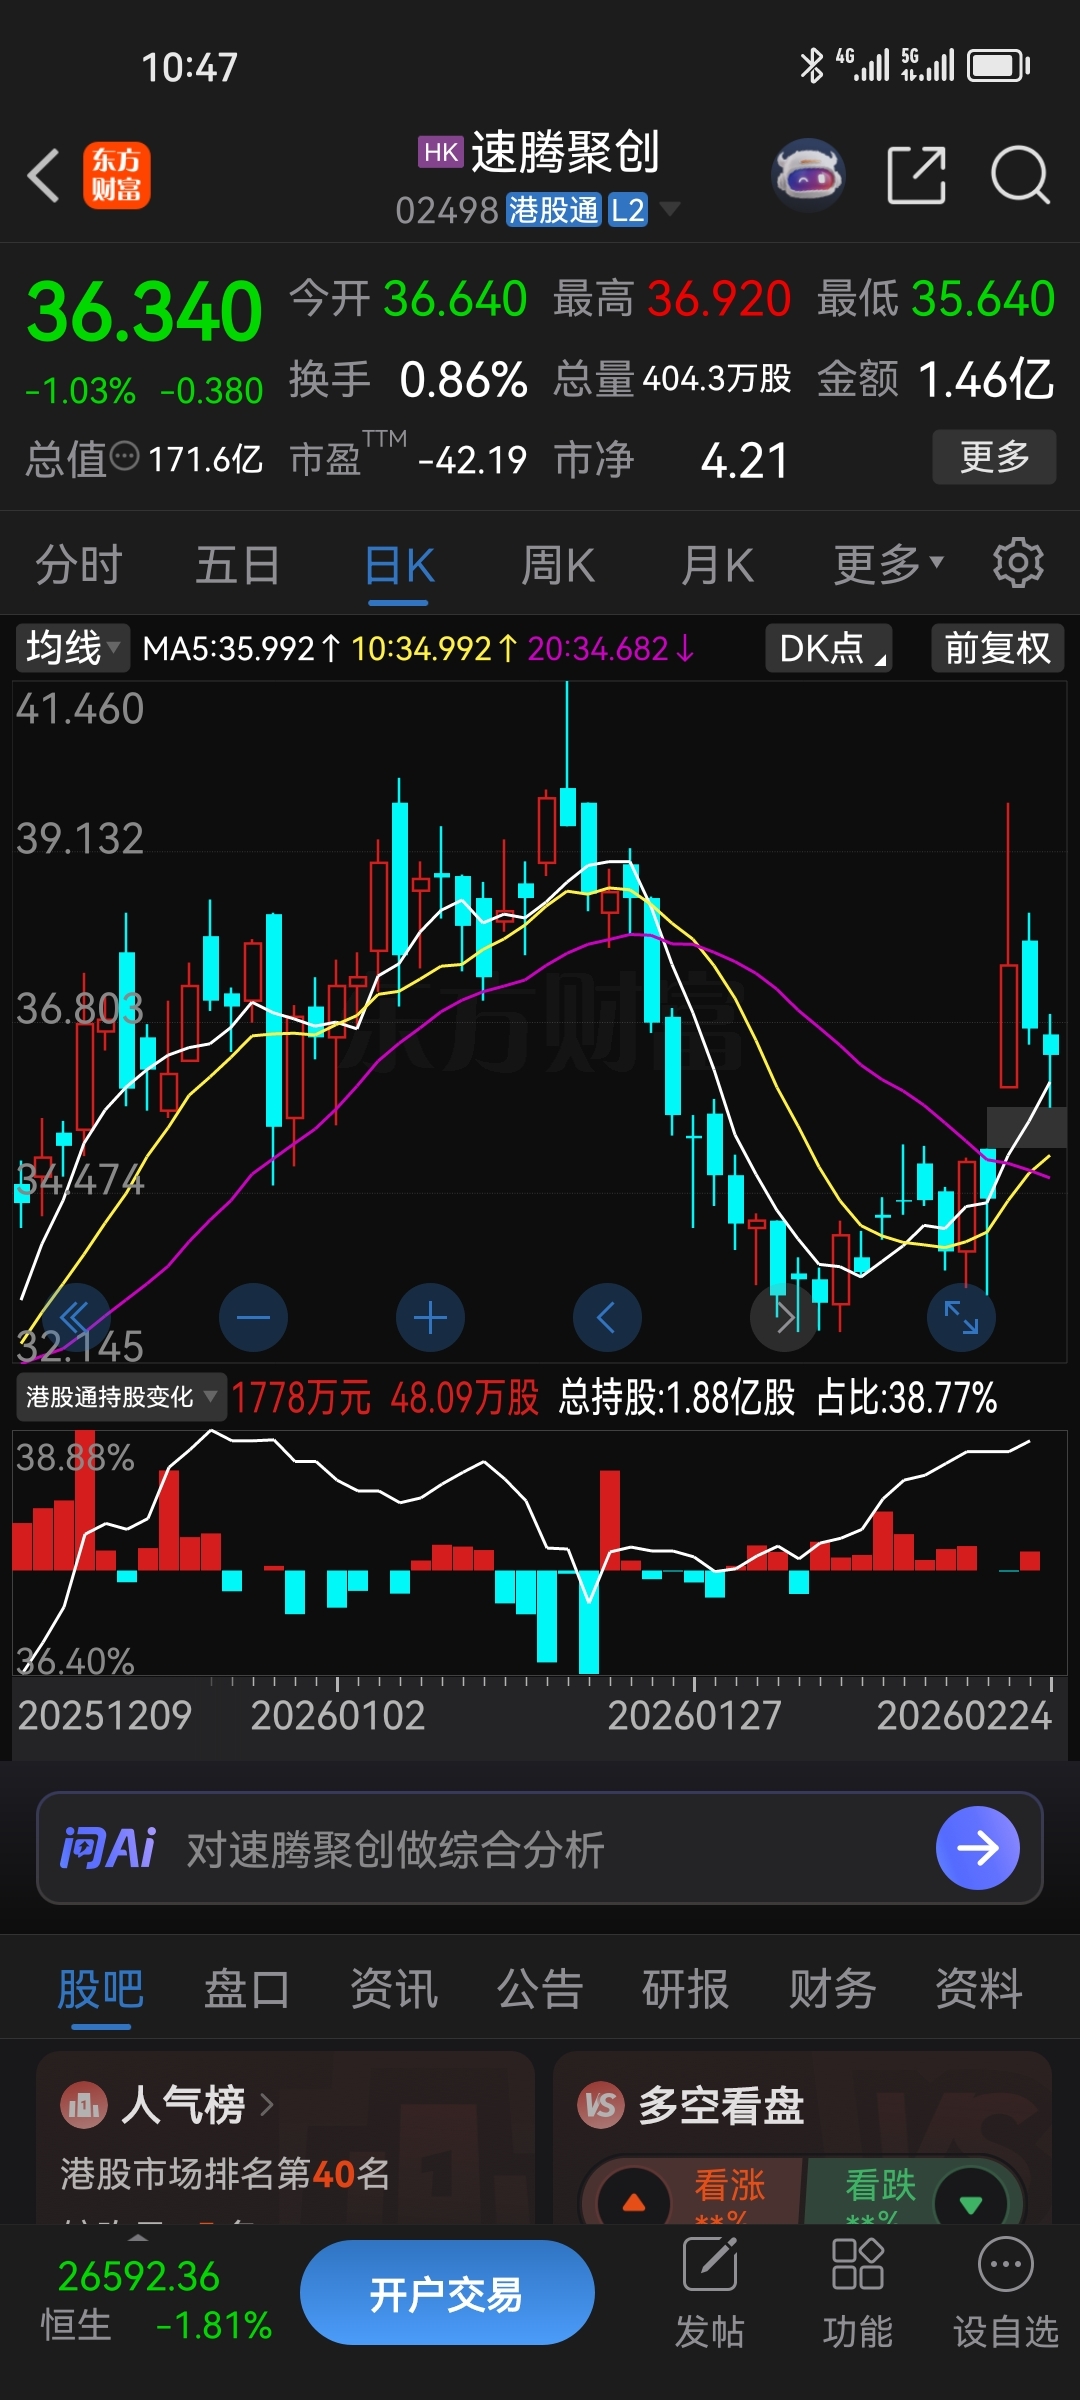Tap the 开户交易 open account button
1080x2400 pixels.
click(447, 2293)
